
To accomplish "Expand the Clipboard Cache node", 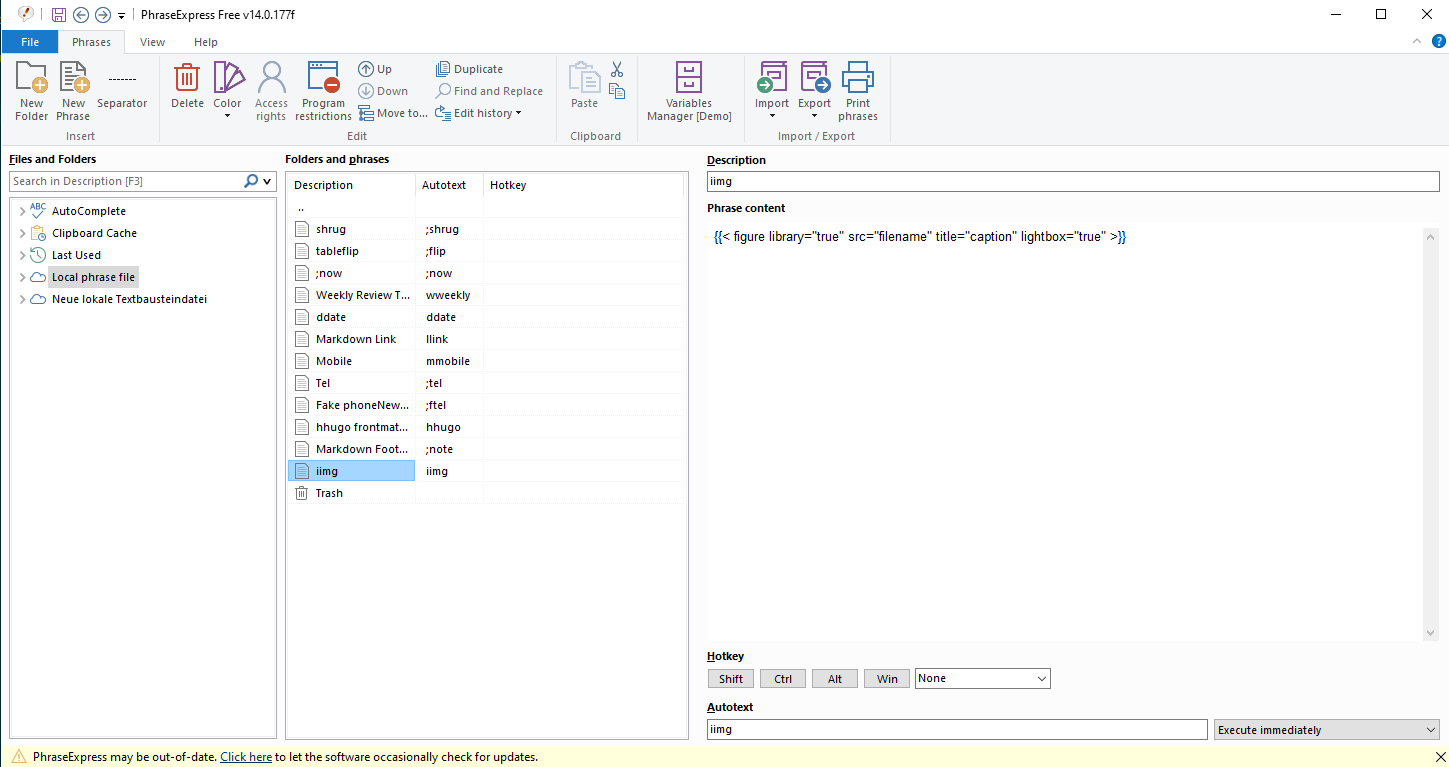I will 22,233.
